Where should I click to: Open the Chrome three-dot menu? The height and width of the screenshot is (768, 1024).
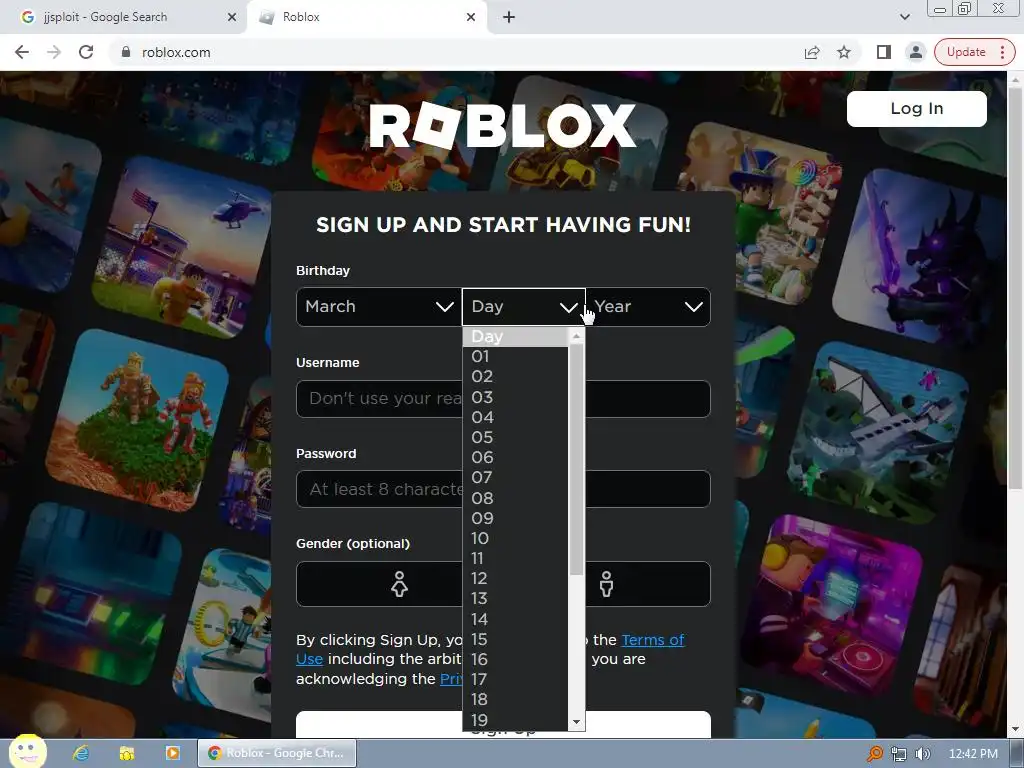tap(1002, 52)
